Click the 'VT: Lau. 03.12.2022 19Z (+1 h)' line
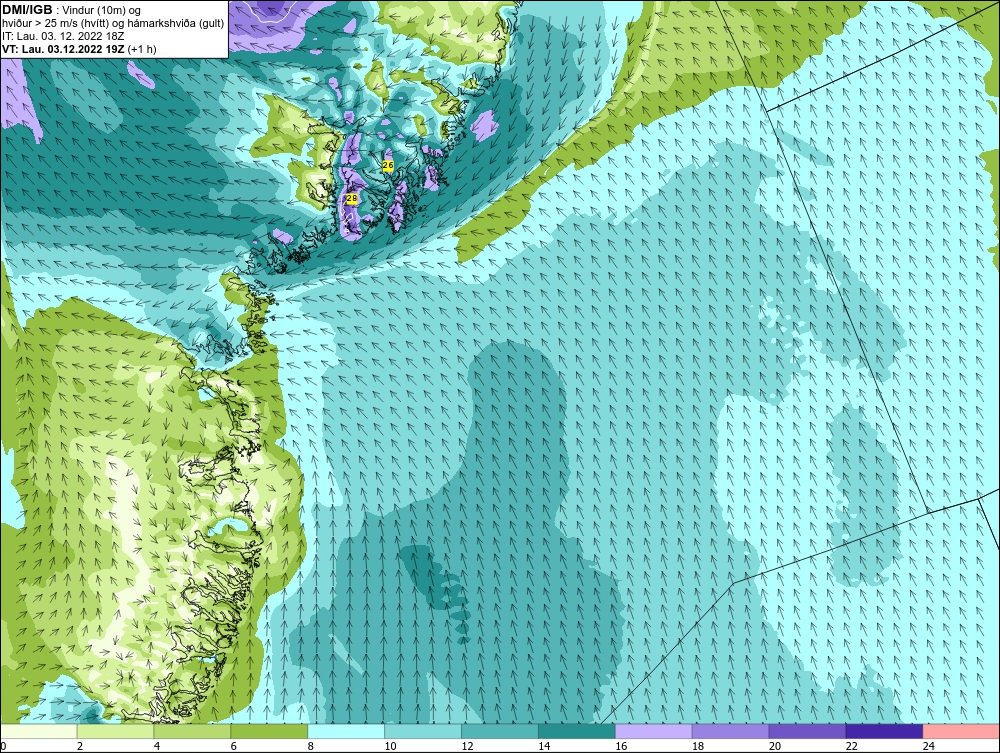This screenshot has height=753, width=1000. point(79,49)
